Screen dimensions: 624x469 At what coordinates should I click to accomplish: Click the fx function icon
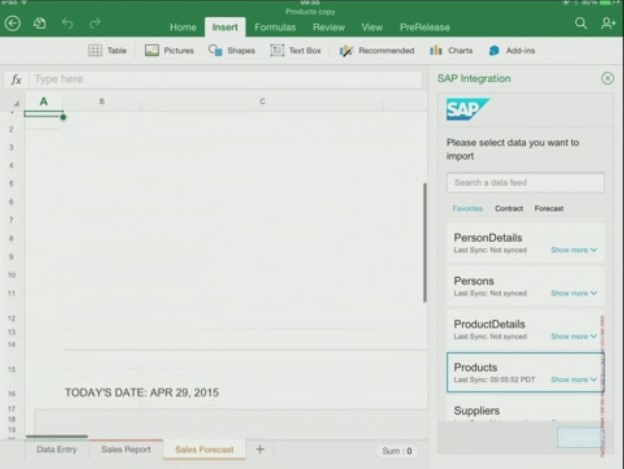point(16,79)
